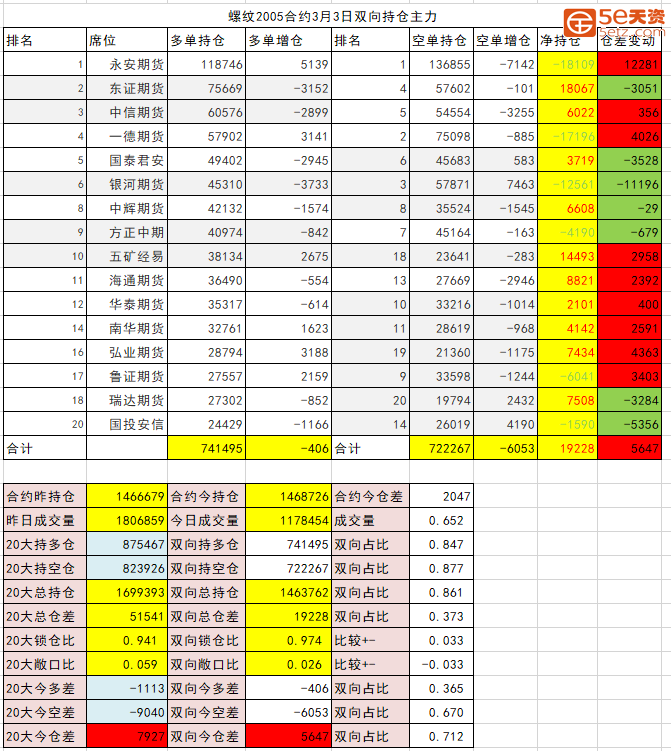671x751 pixels.
Task: Select long change value 5139
Action: (288, 64)
